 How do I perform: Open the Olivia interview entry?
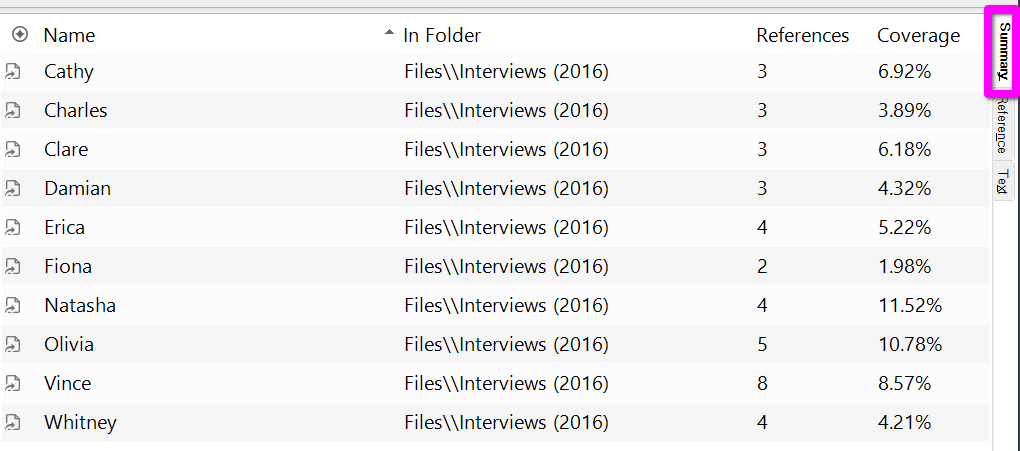coord(69,345)
